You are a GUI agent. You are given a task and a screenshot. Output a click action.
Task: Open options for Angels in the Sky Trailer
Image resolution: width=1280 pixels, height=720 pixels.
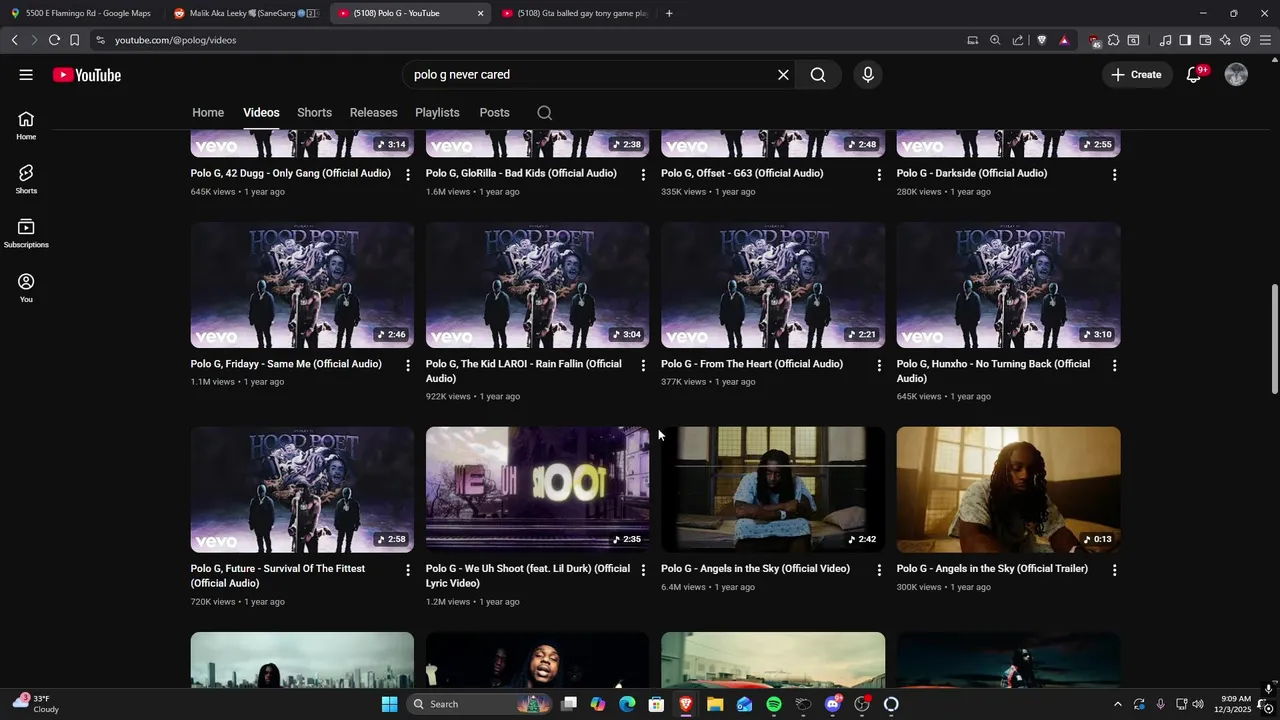(x=1114, y=570)
